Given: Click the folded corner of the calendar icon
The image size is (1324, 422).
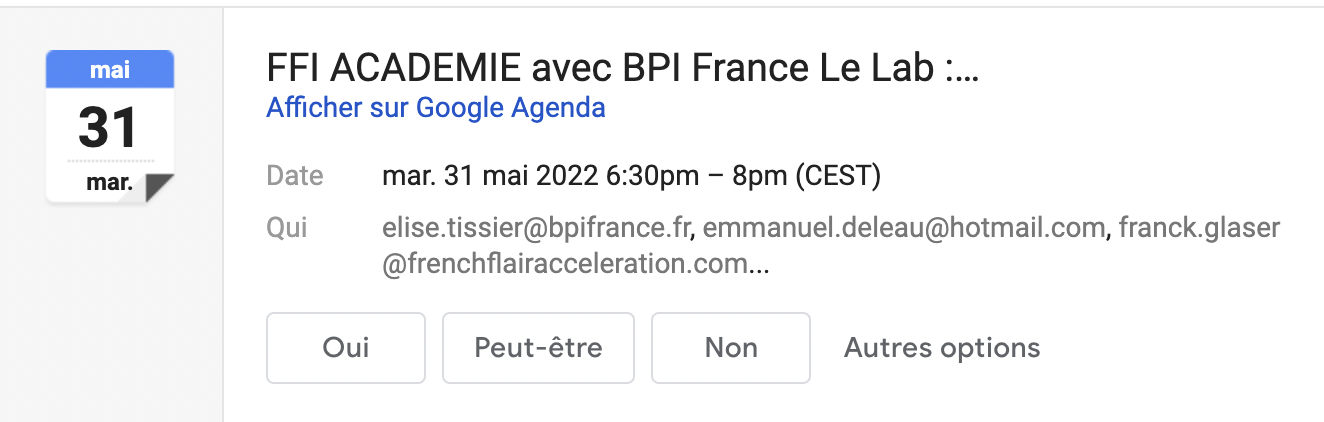Looking at the screenshot, I should pyautogui.click(x=159, y=187).
